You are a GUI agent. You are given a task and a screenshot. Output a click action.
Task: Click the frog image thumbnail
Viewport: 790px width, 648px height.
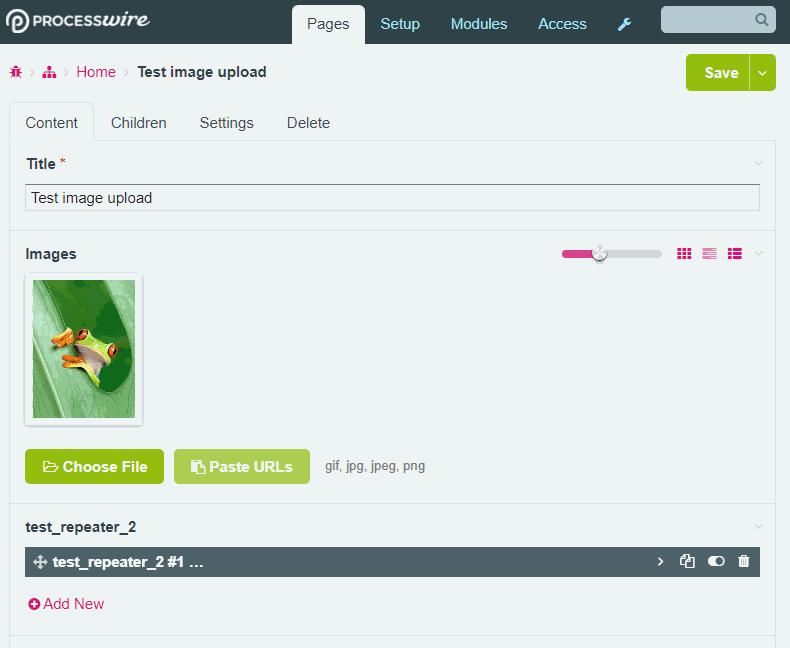coord(84,349)
